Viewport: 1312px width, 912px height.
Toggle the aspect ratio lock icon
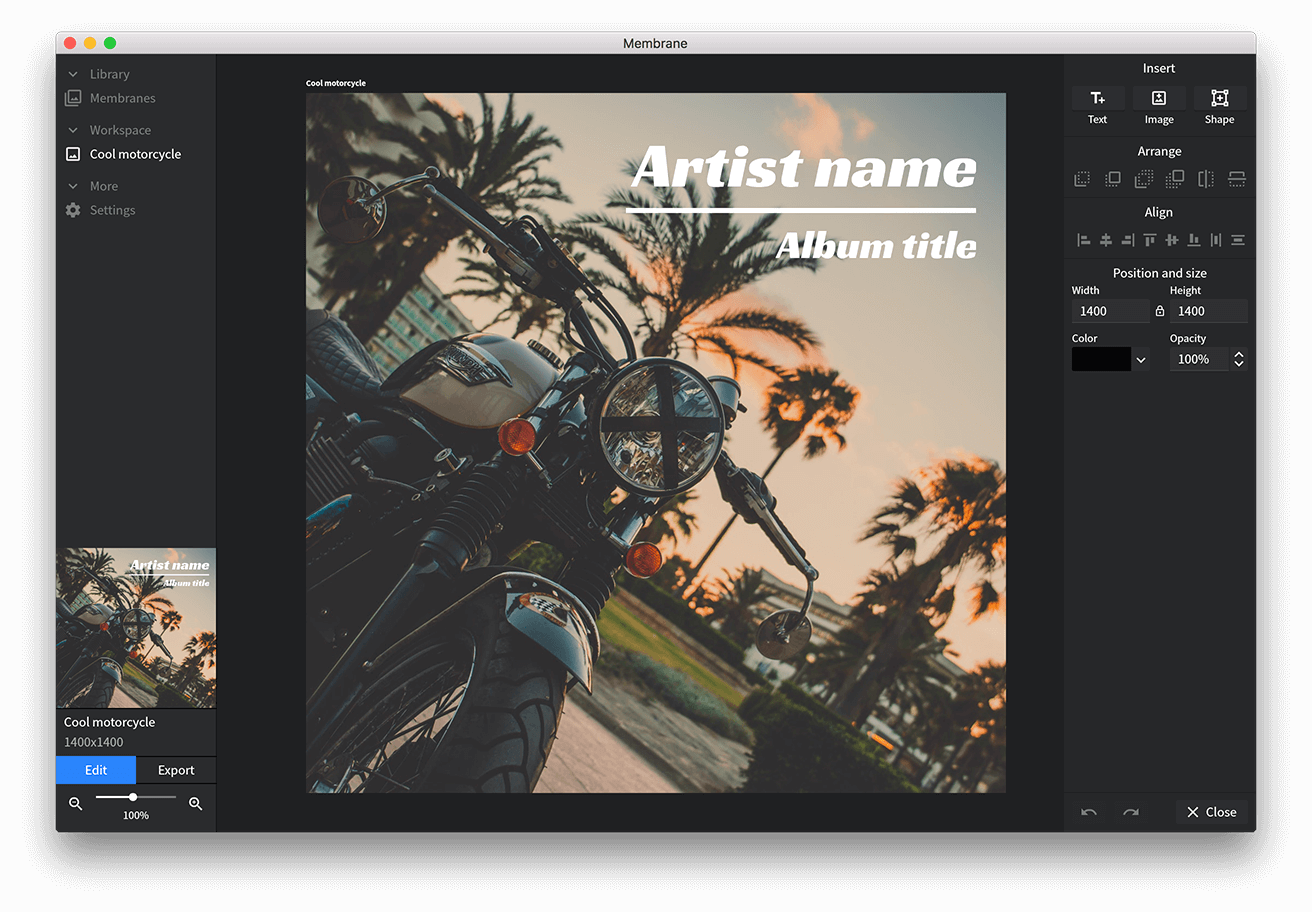pyautogui.click(x=1160, y=311)
